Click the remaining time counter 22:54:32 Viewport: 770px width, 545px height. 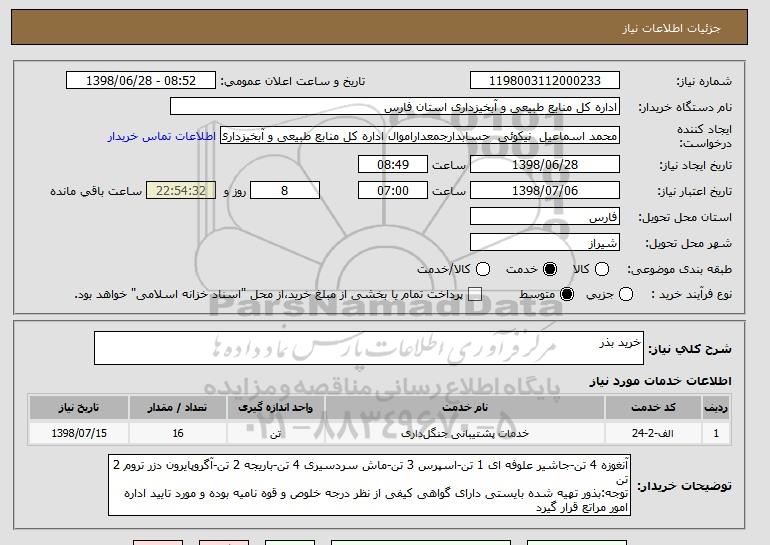pyautogui.click(x=181, y=191)
